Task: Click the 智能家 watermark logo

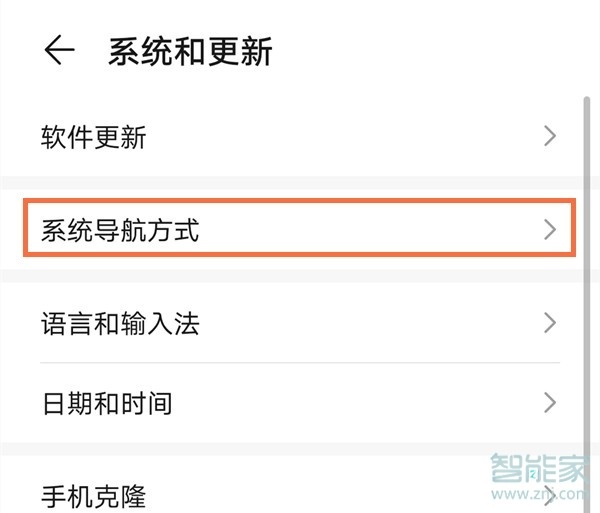Action: (538, 468)
